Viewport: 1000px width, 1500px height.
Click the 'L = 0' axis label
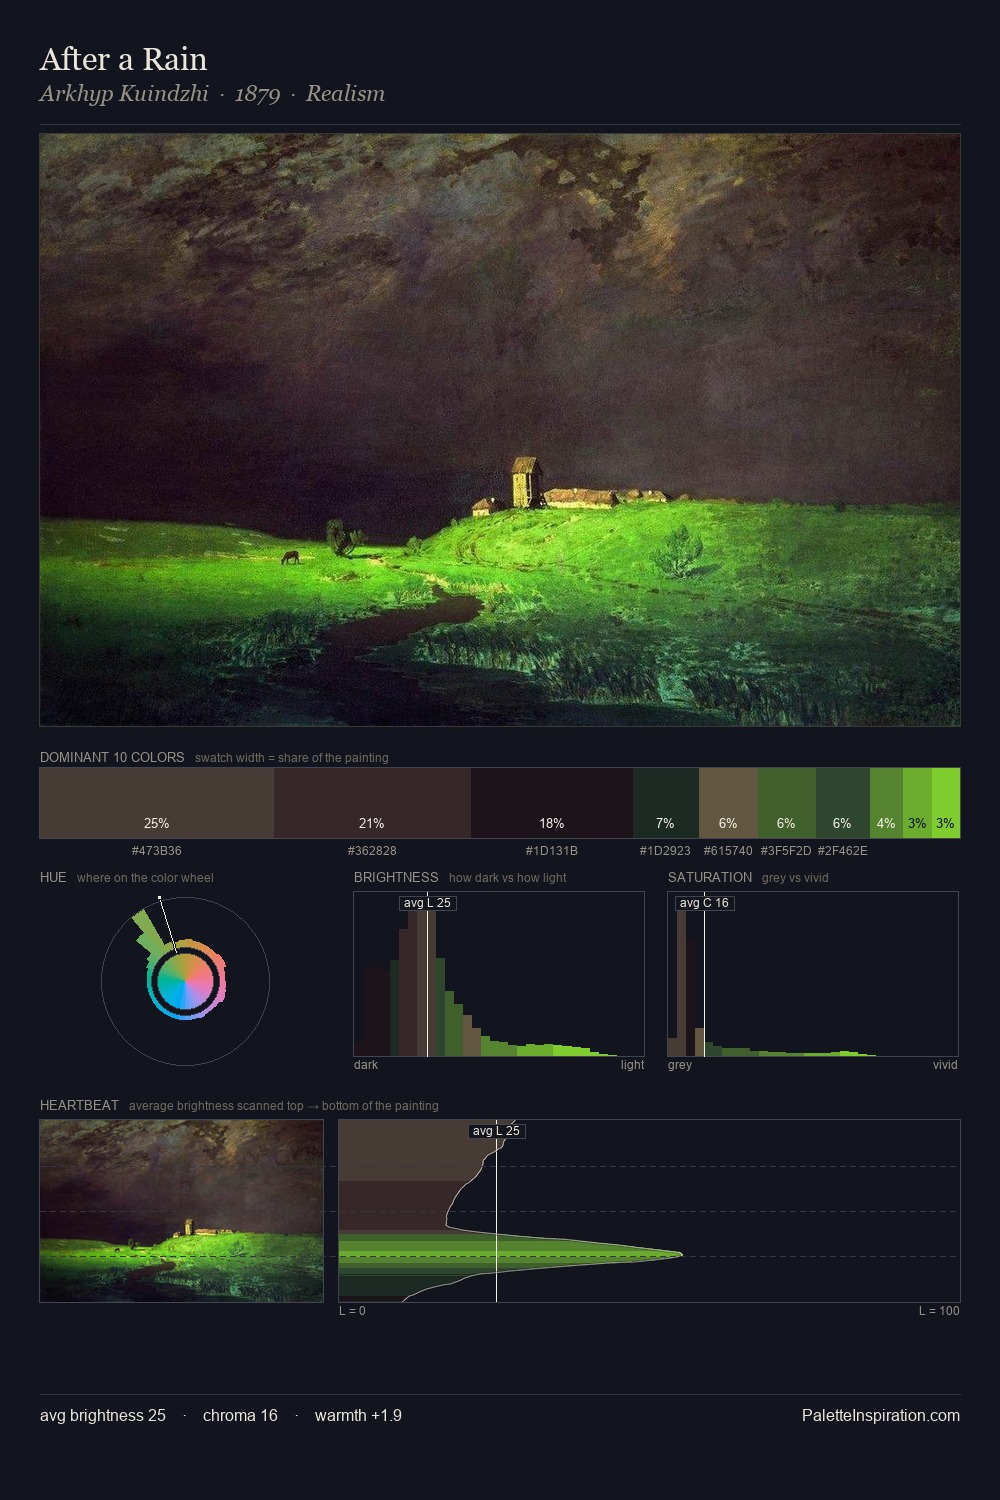[352, 1311]
